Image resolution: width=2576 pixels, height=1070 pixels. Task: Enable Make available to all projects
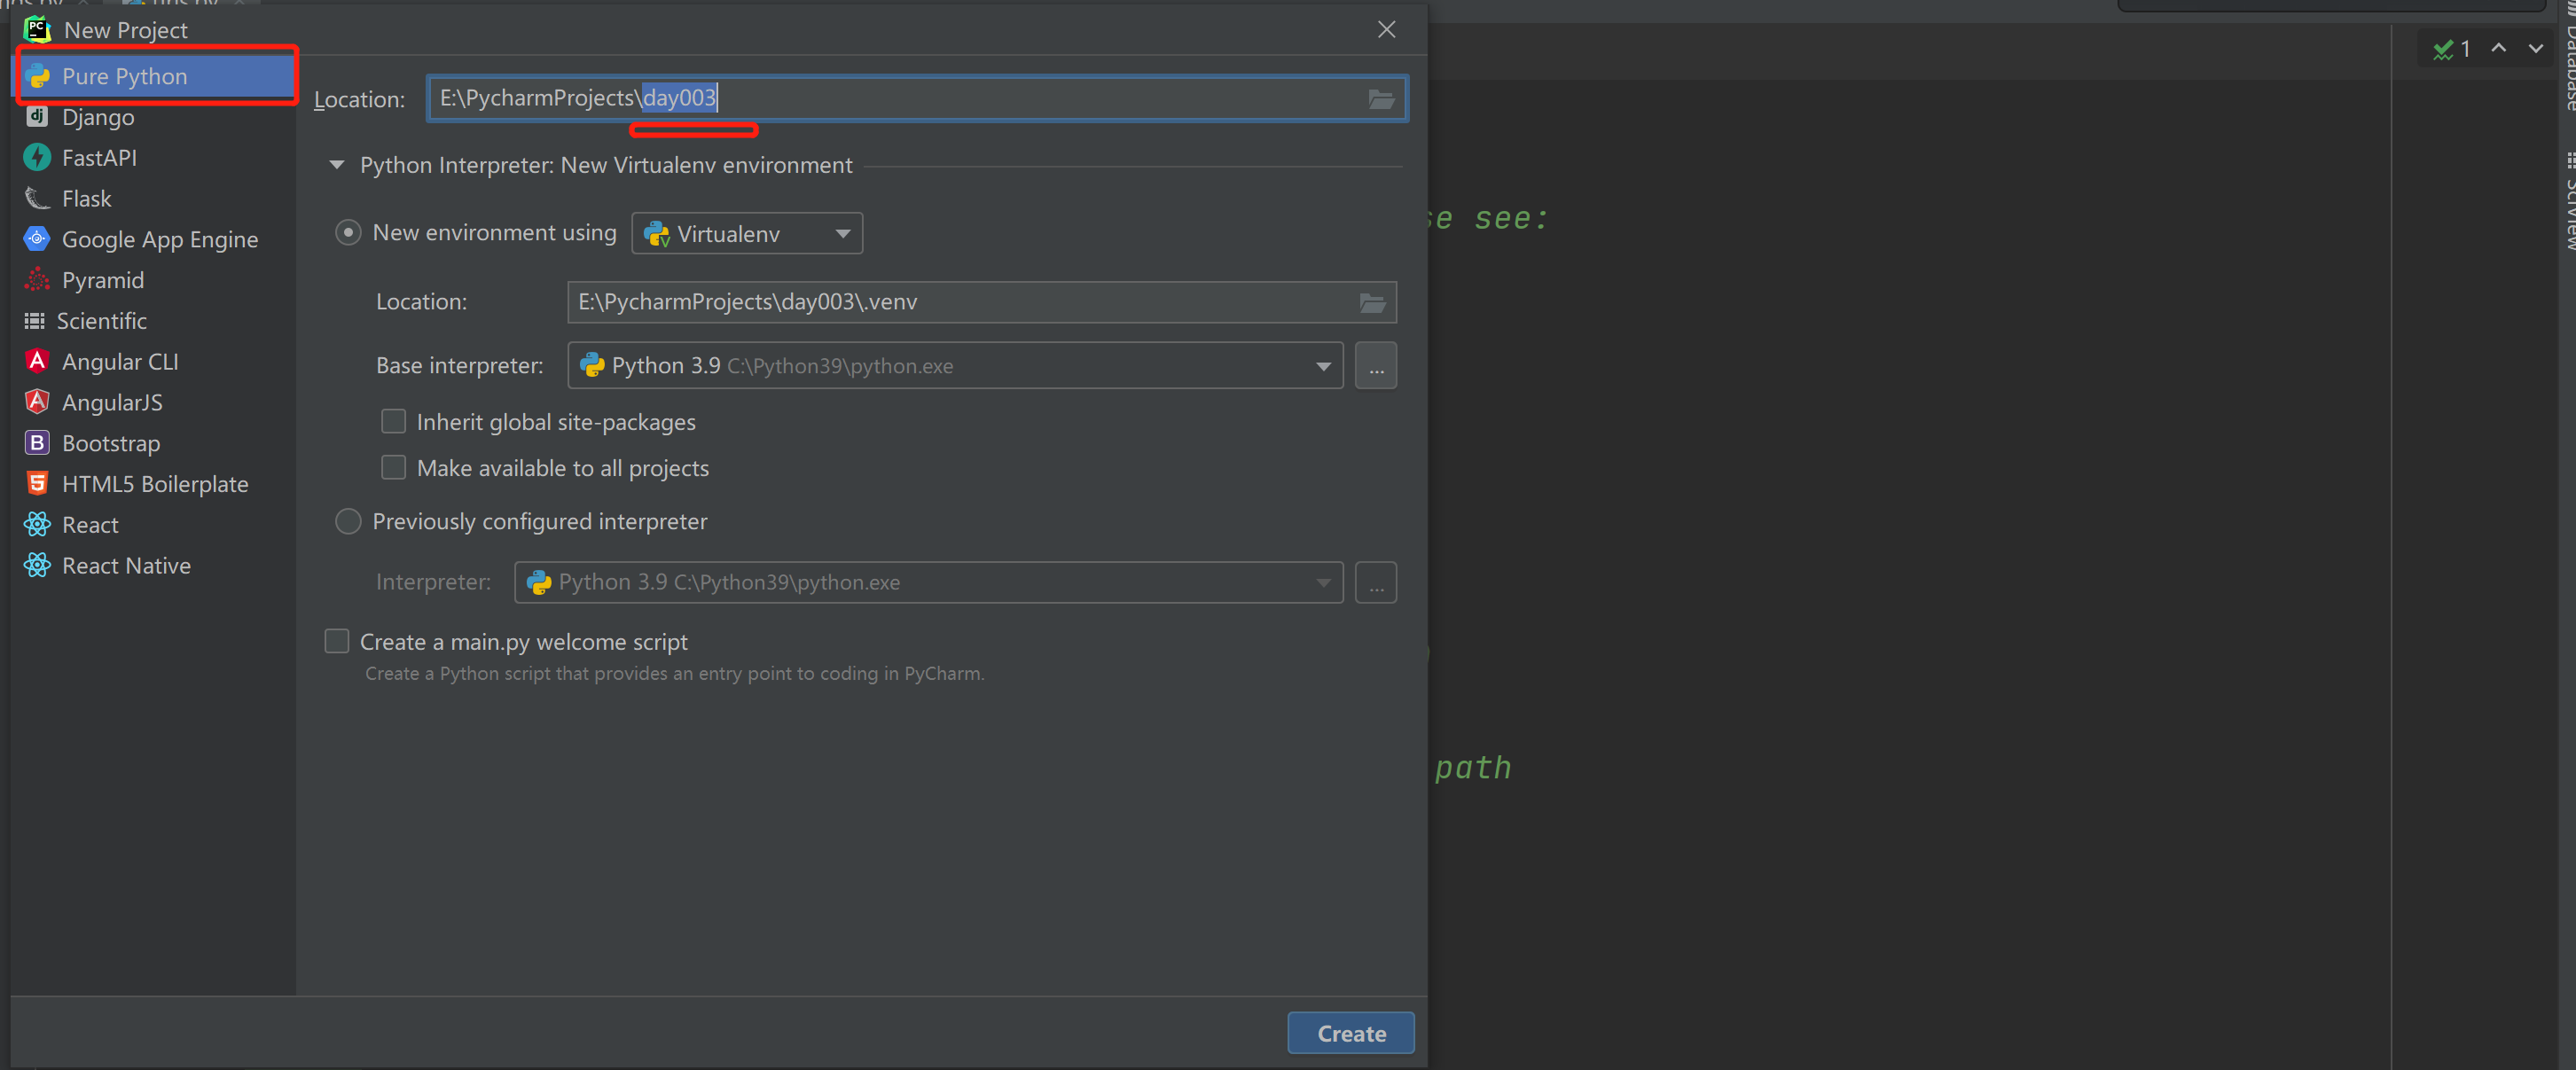394,468
